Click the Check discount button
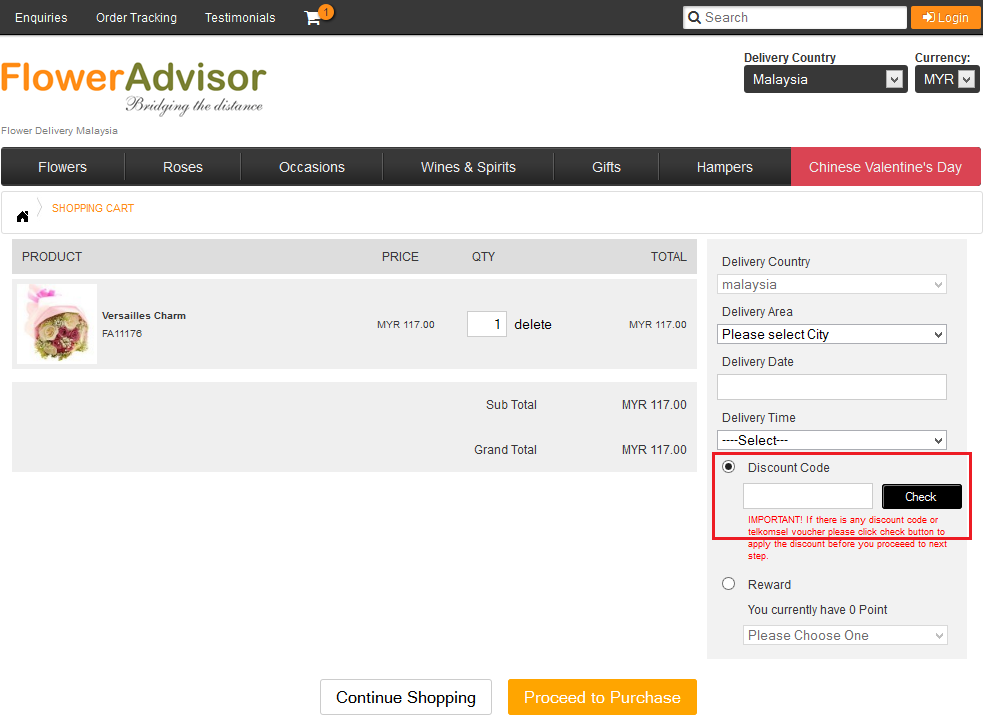Image resolution: width=983 pixels, height=720 pixels. point(922,497)
